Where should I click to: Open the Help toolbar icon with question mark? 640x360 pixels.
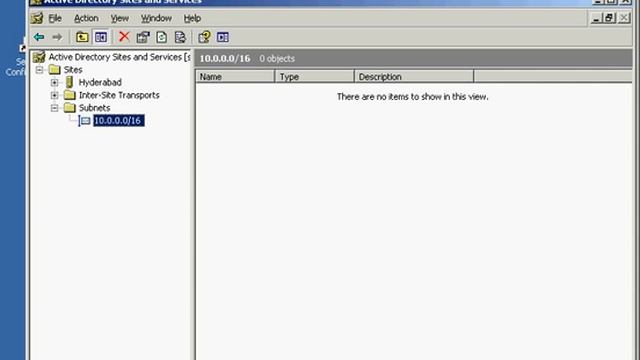tap(204, 37)
